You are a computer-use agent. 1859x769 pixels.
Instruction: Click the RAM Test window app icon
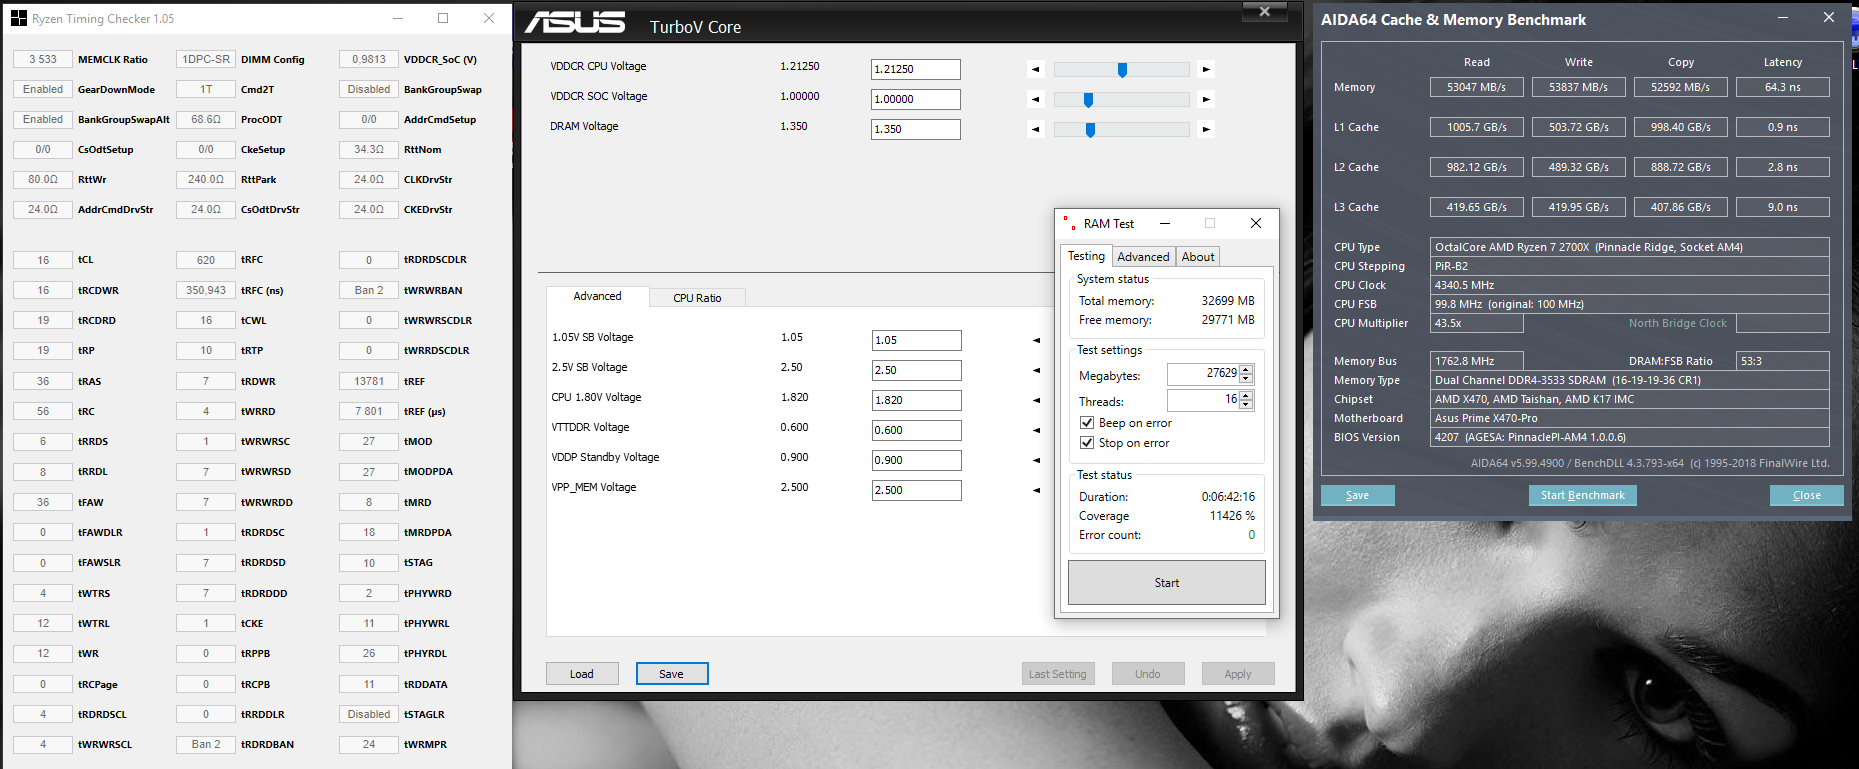pyautogui.click(x=1070, y=223)
